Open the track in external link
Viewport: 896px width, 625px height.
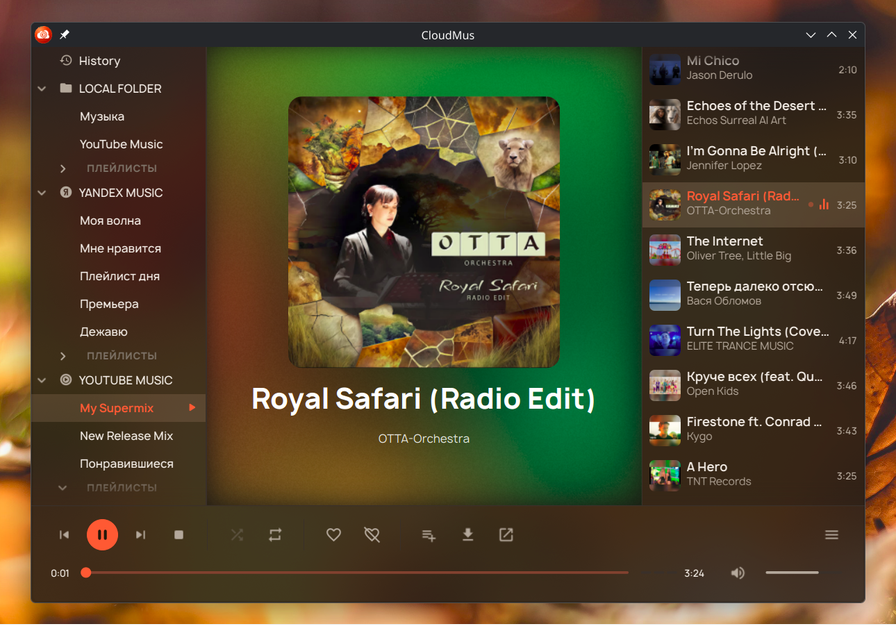tap(506, 535)
